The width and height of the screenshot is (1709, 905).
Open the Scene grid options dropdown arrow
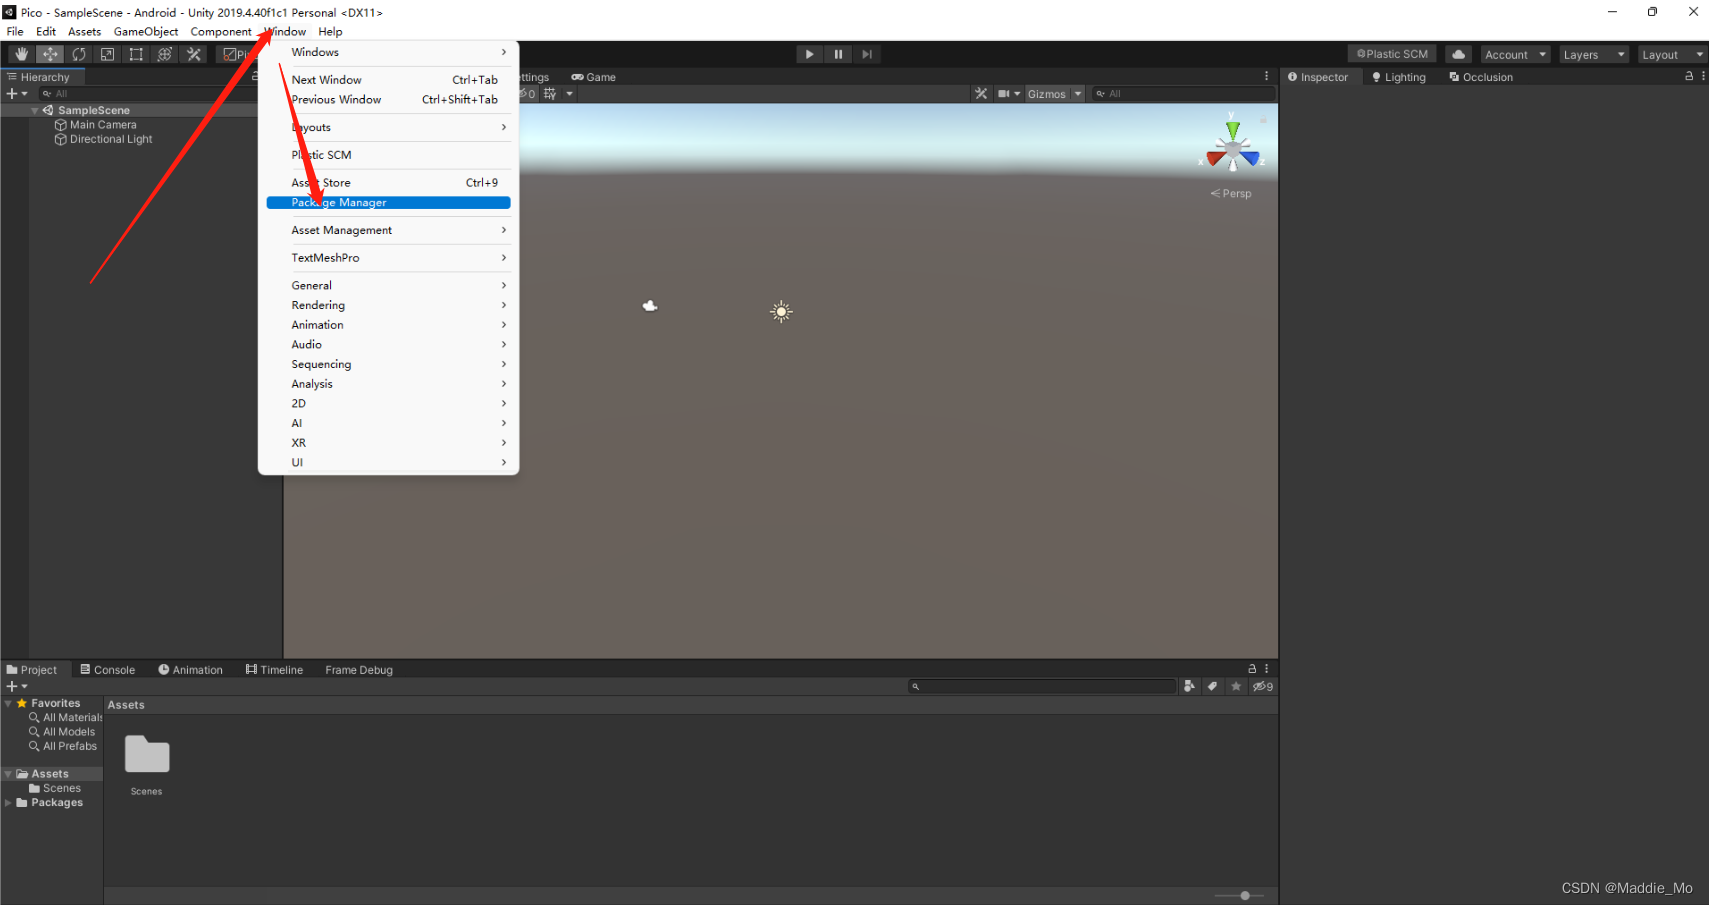(x=570, y=94)
